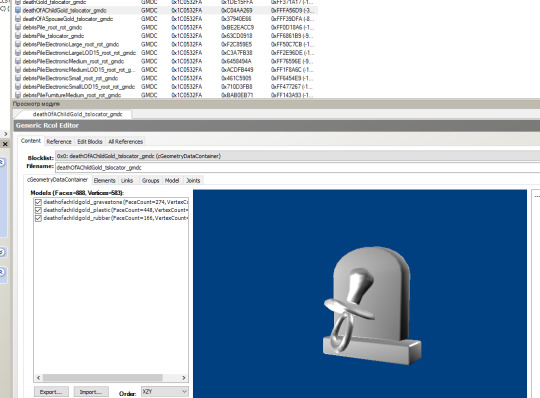
Task: Select the debrisPile_root_rot_gmdc row name
Action: (52, 27)
